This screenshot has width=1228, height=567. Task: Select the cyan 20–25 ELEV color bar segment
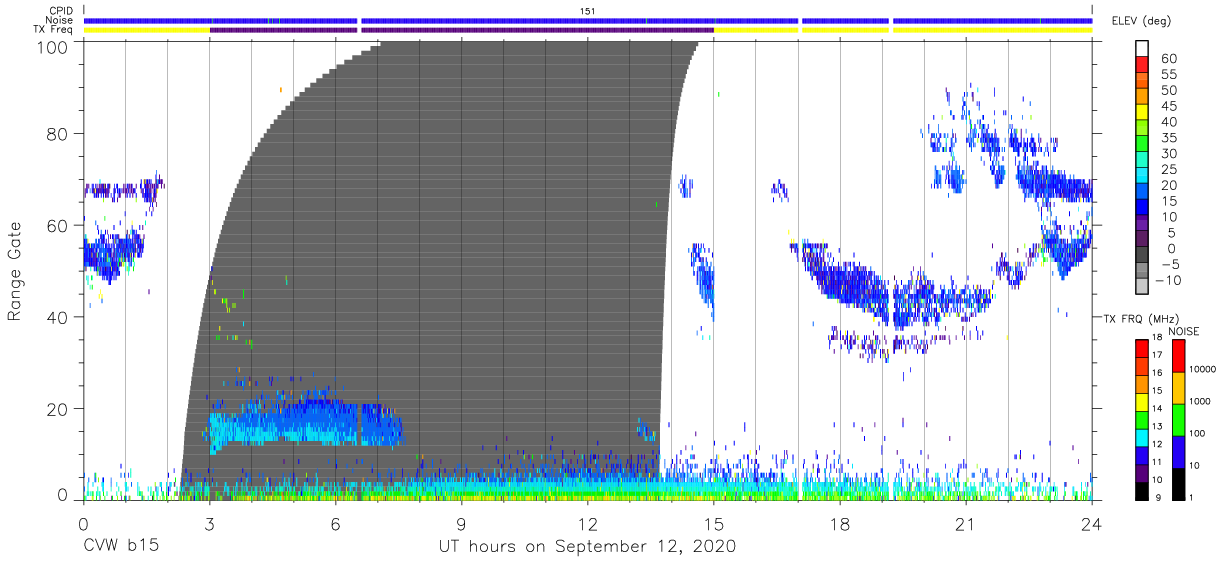1141,176
